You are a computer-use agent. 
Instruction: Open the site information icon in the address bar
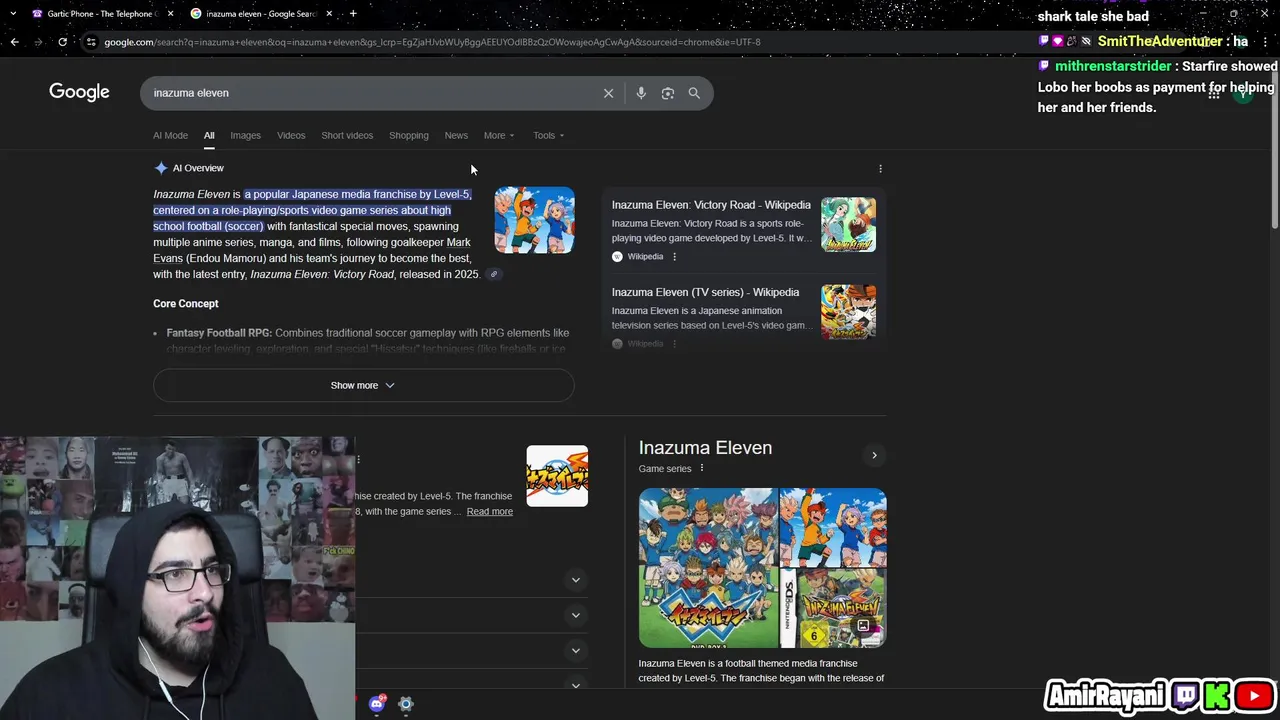click(91, 42)
